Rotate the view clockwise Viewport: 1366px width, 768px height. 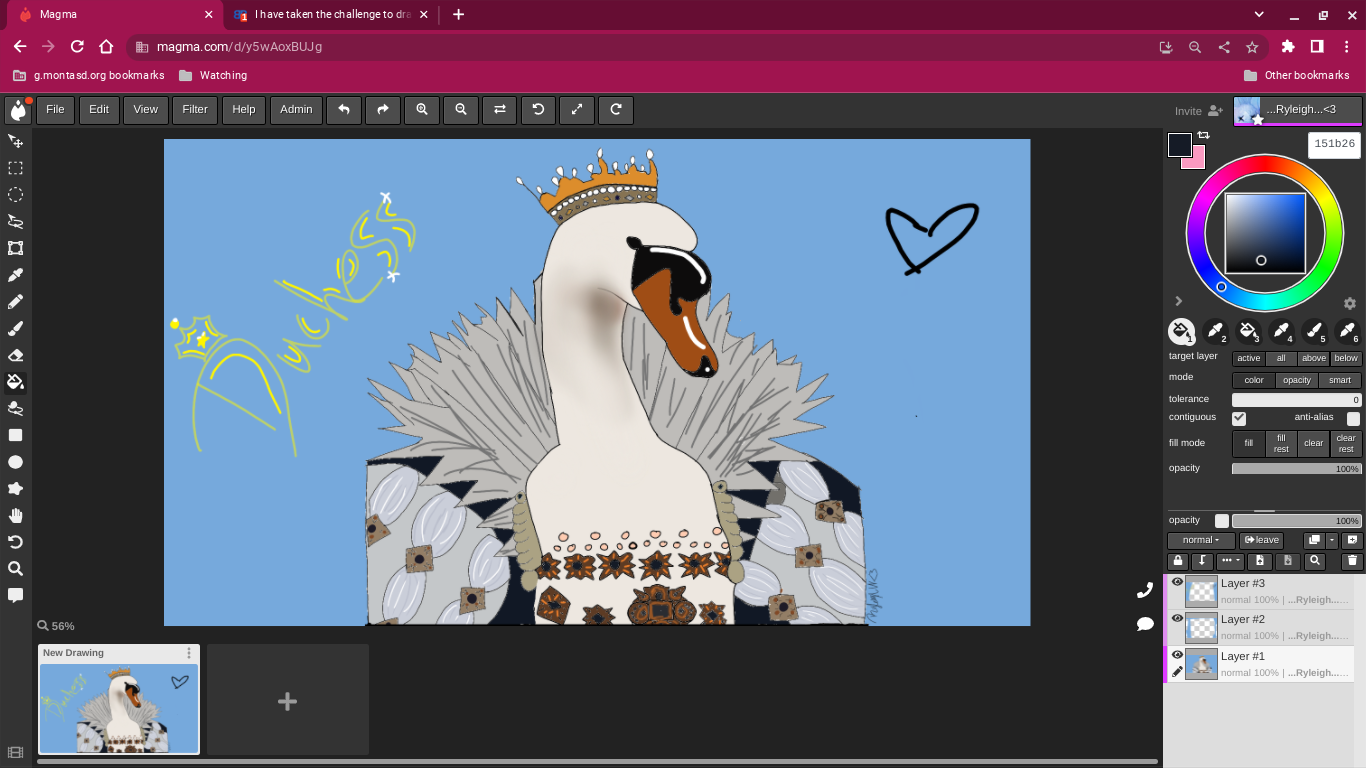[x=616, y=110]
